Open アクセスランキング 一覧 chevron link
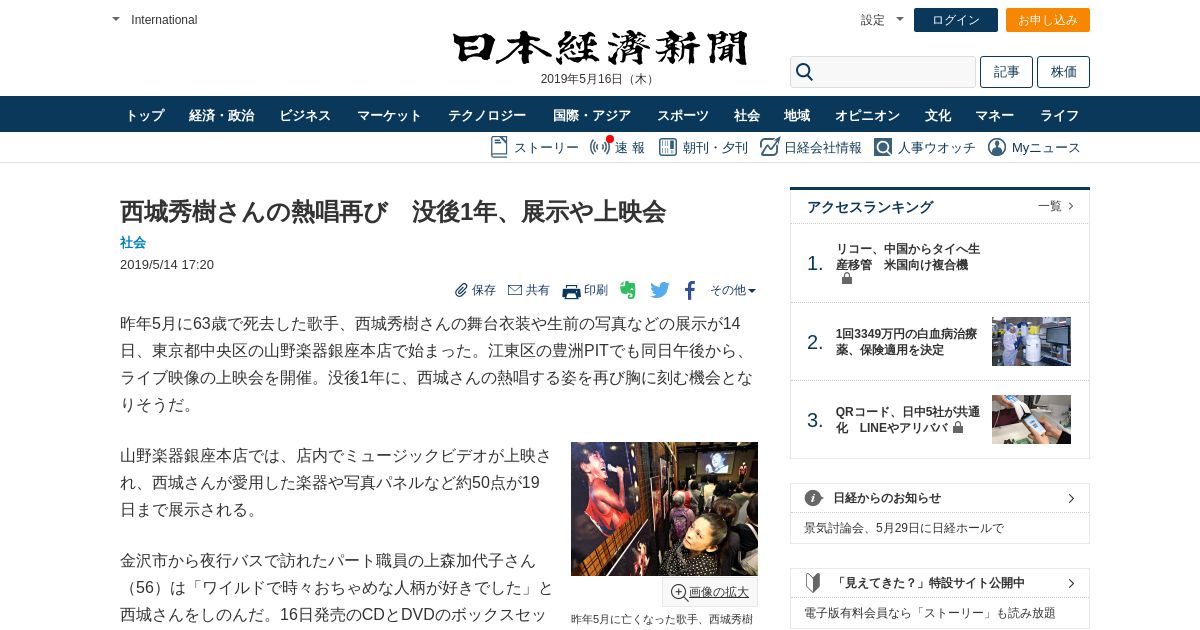This screenshot has width=1200, height=630. (x=1056, y=206)
